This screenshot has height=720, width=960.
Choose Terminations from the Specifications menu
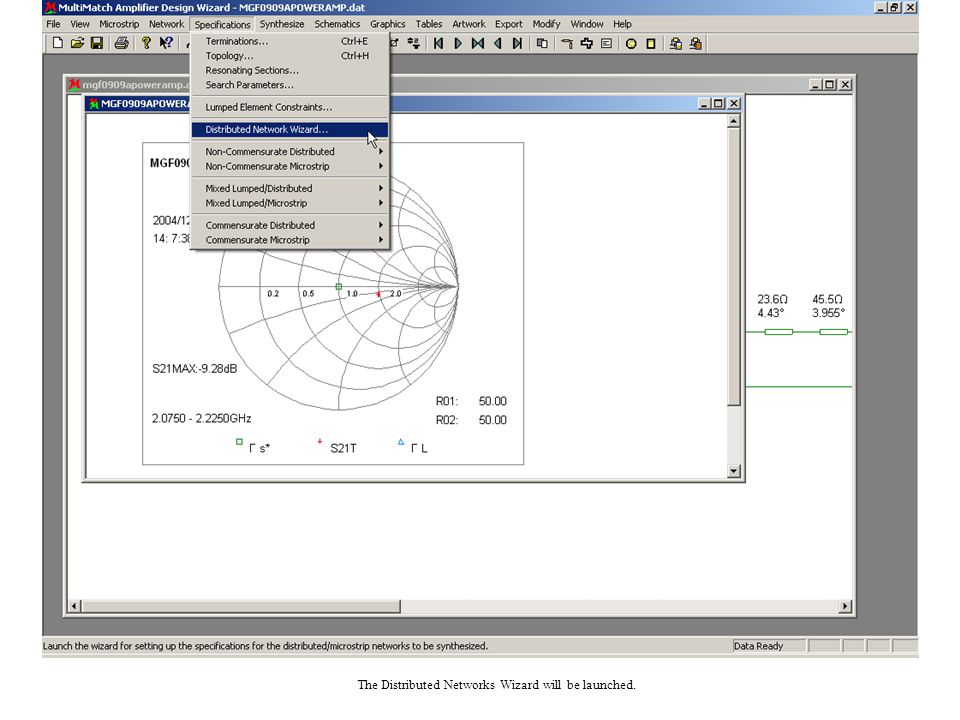coord(290,41)
